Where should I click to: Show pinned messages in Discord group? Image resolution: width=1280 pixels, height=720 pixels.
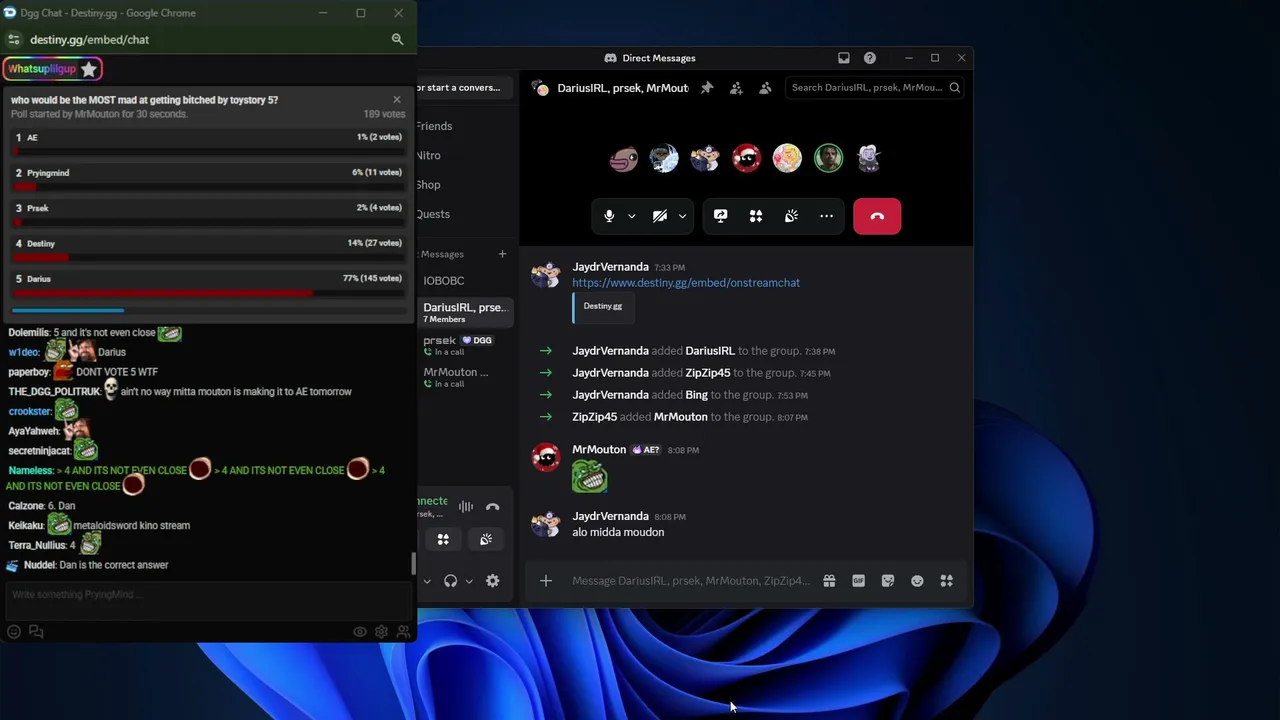click(x=707, y=88)
